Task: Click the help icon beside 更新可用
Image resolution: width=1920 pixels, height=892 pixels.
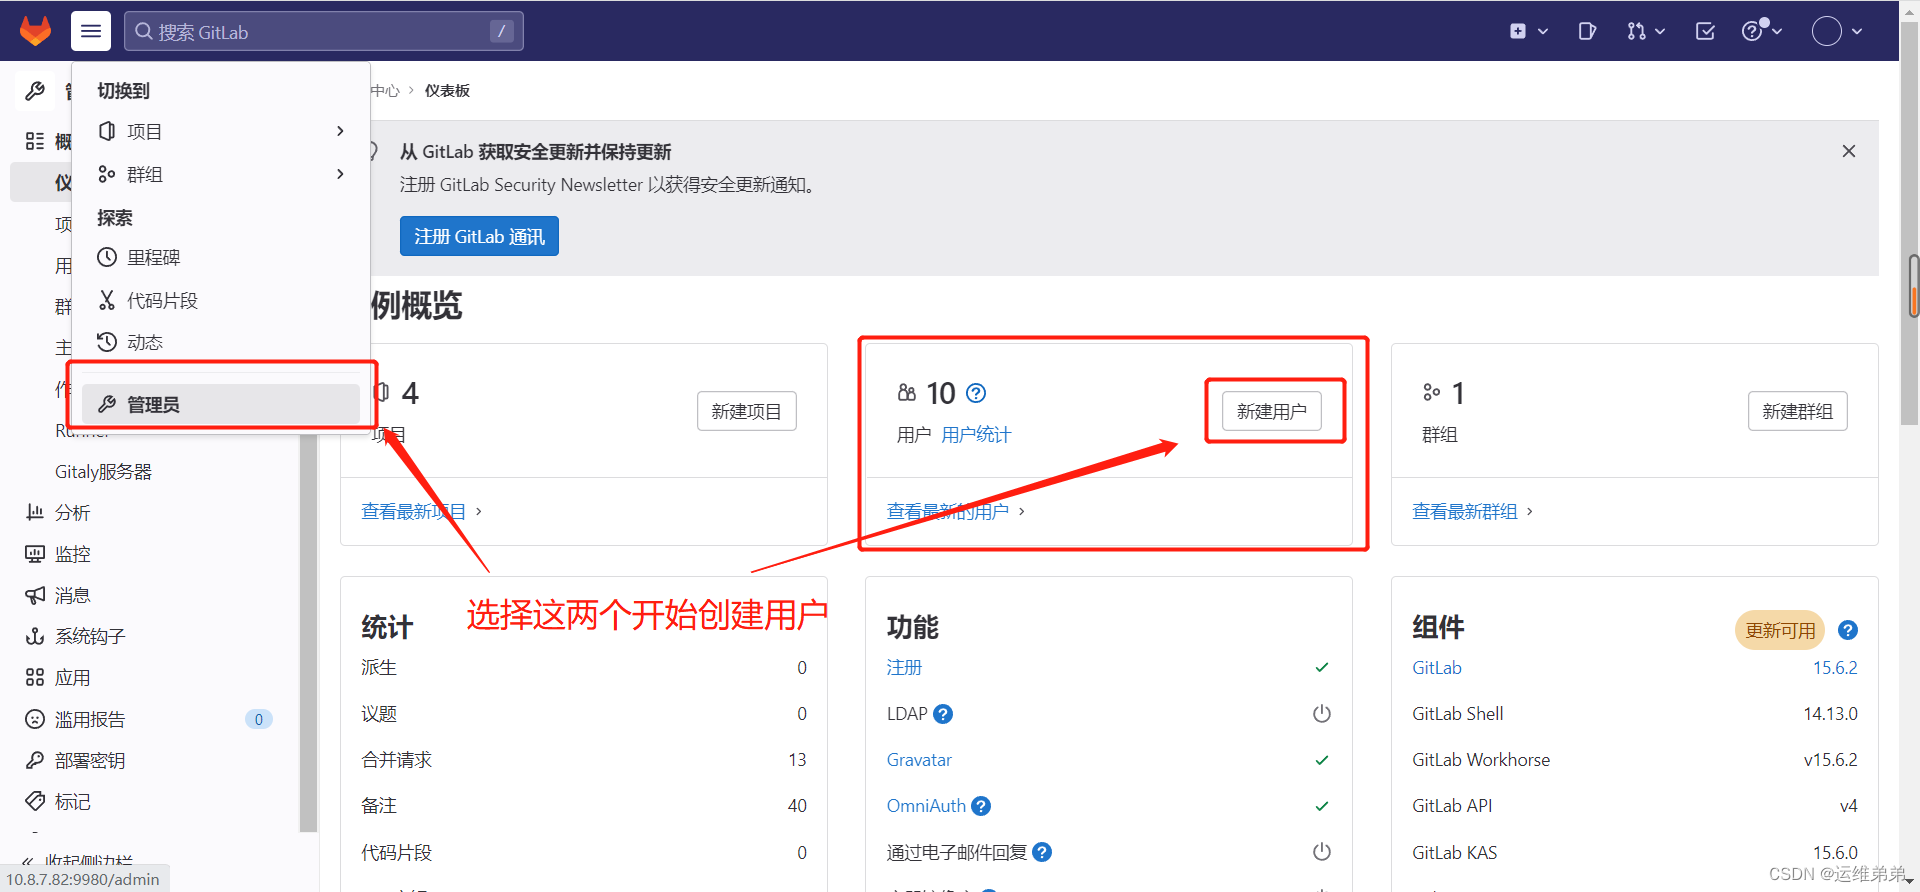Action: pos(1848,630)
